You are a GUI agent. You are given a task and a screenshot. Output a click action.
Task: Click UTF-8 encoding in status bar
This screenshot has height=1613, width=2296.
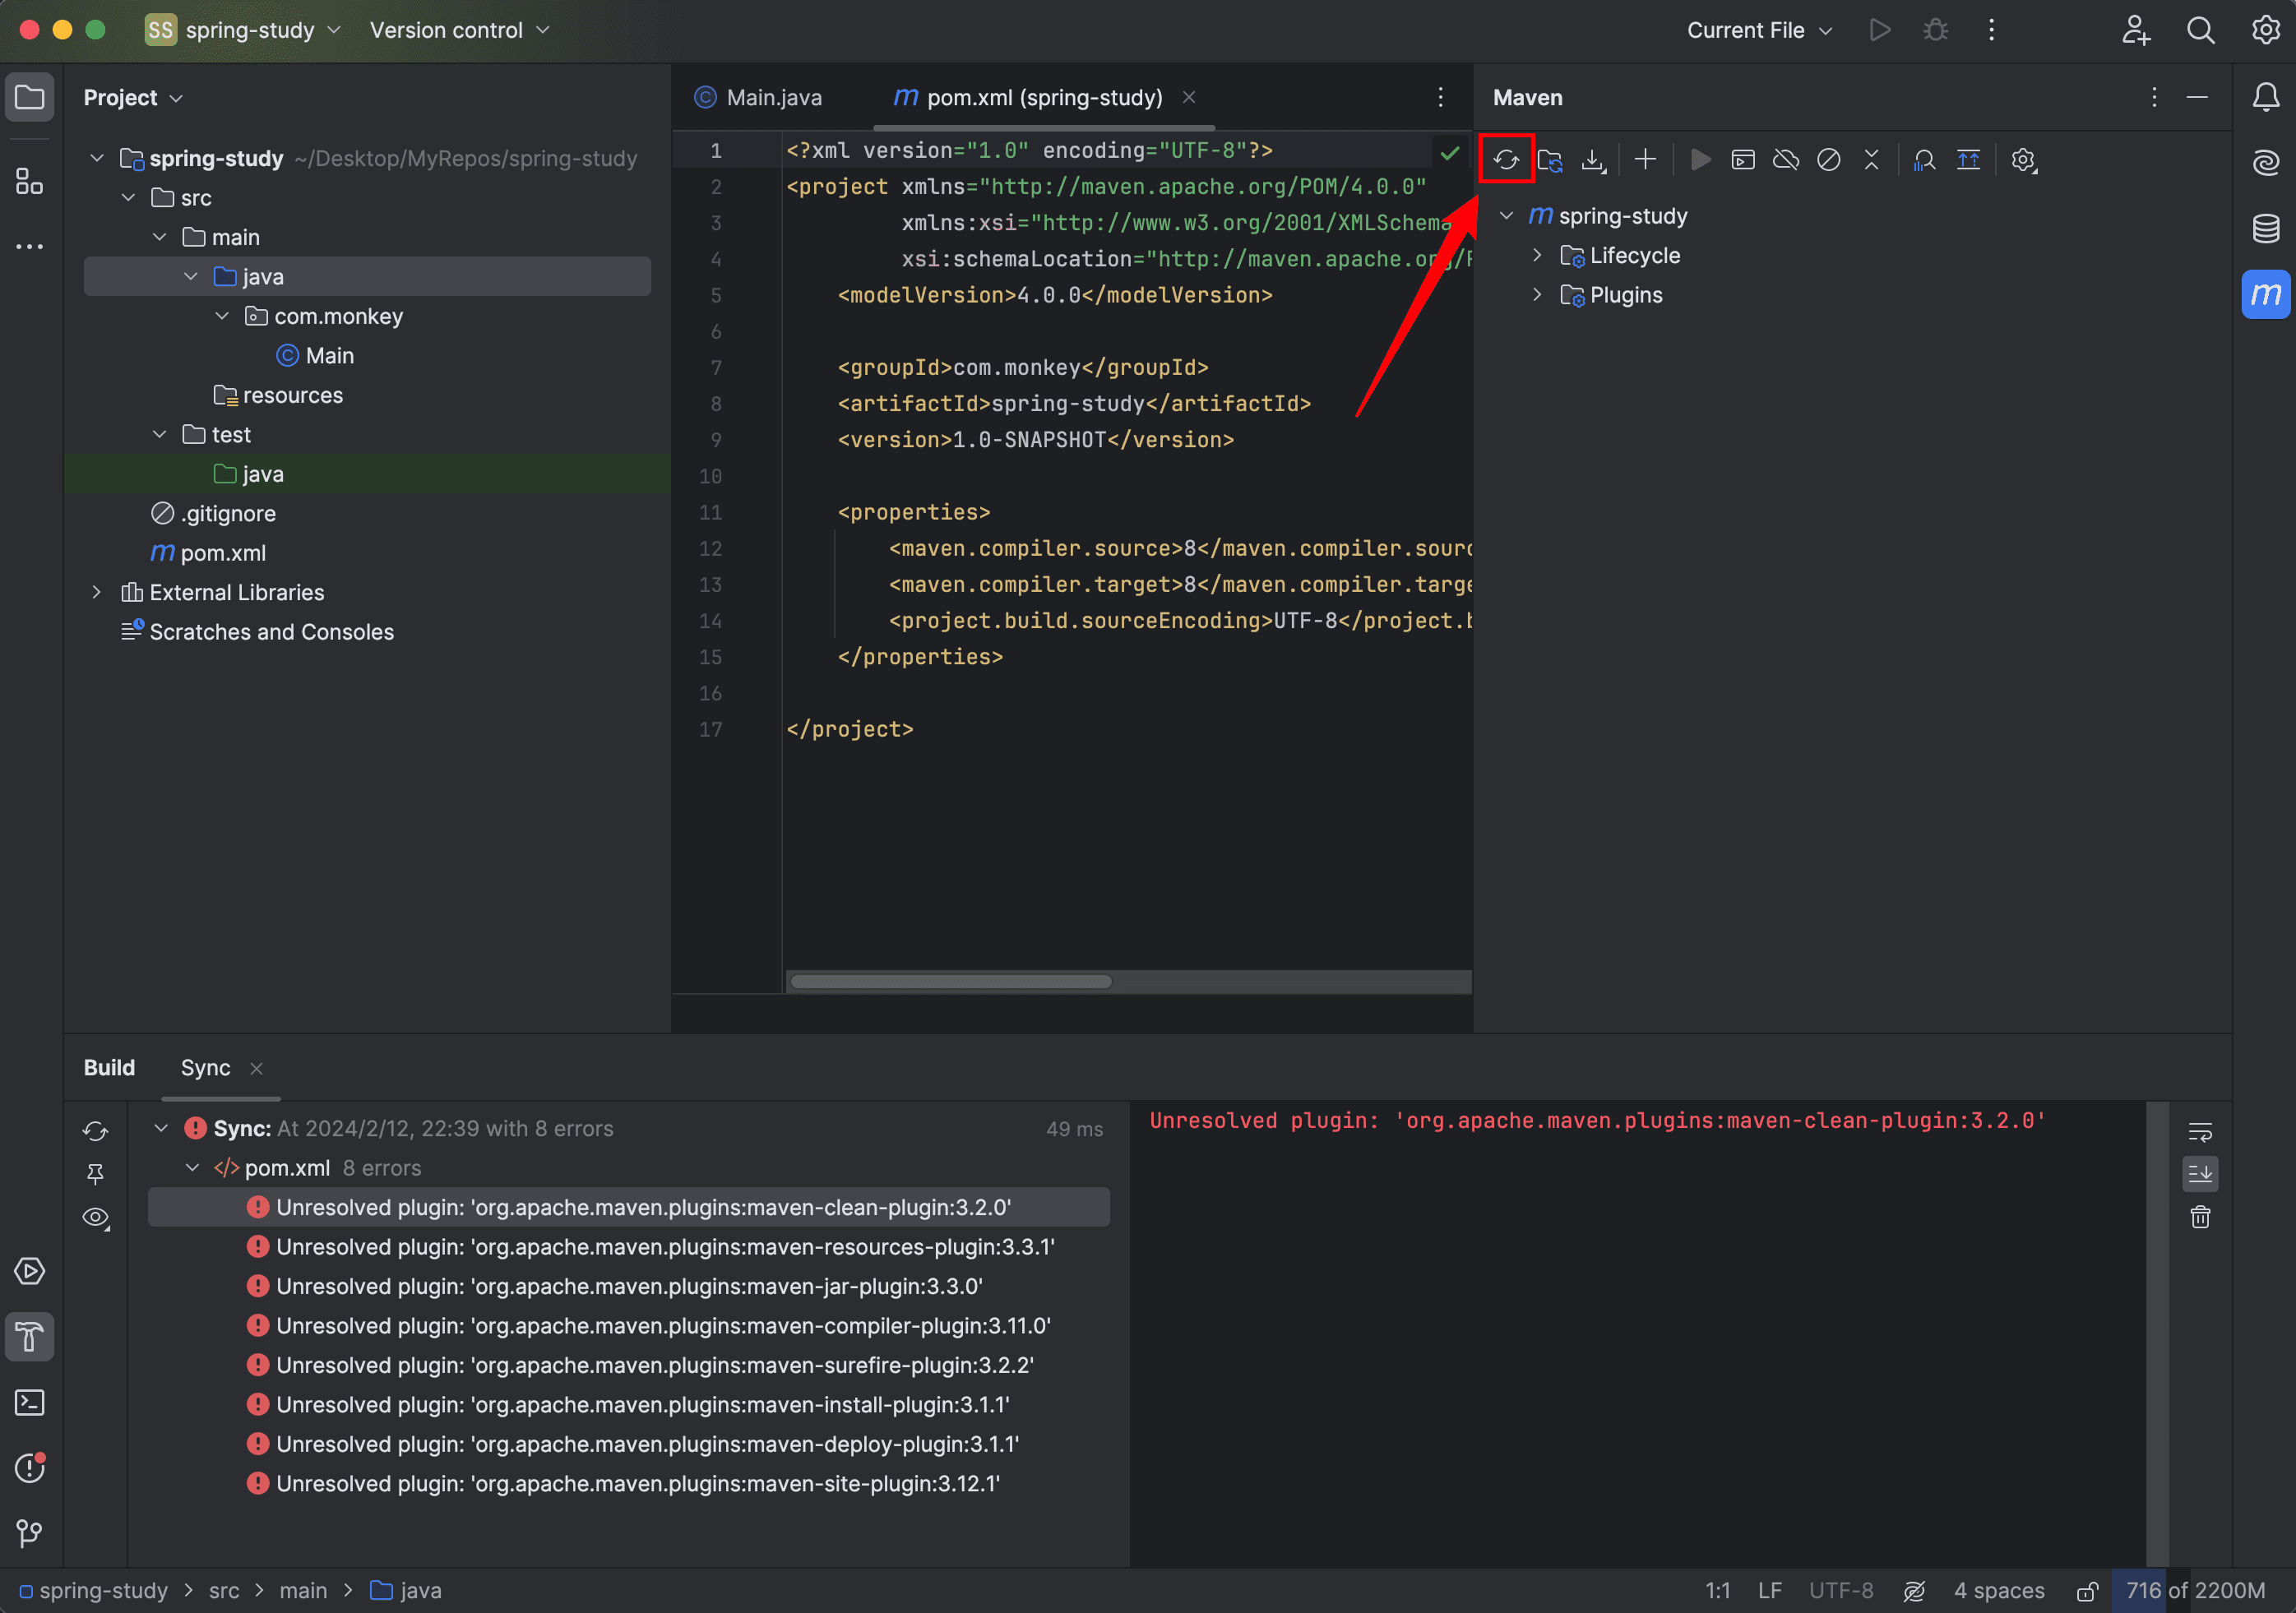[1841, 1591]
